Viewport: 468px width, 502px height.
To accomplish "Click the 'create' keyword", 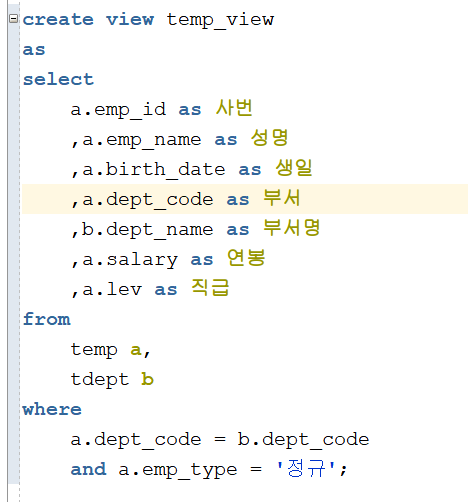I will (58, 19).
